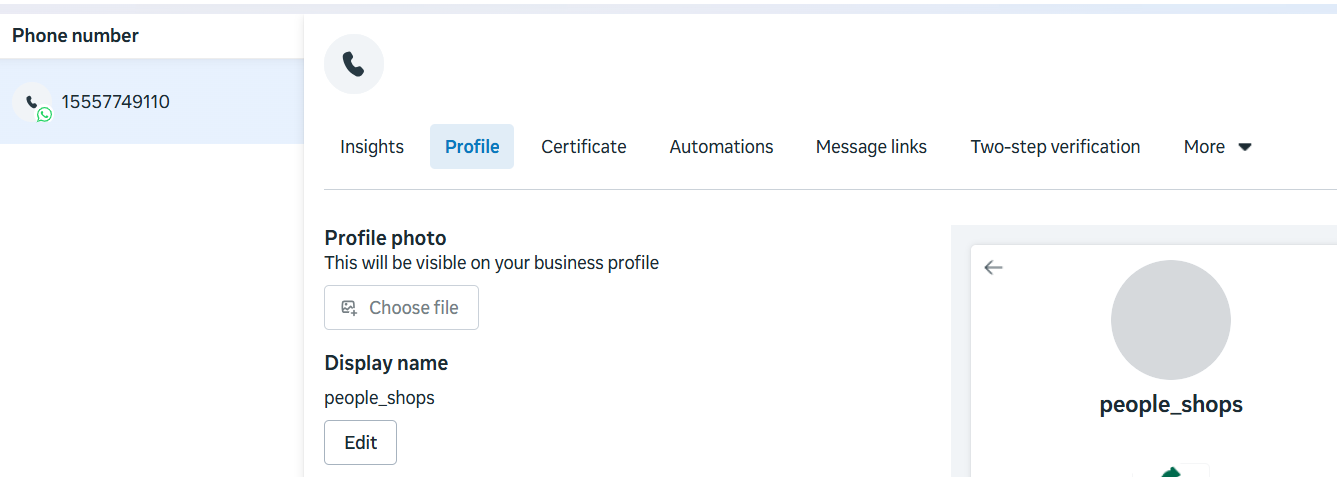Image resolution: width=1337 pixels, height=477 pixels.
Task: Select phone number 15557749110 in sidebar
Action: (115, 102)
